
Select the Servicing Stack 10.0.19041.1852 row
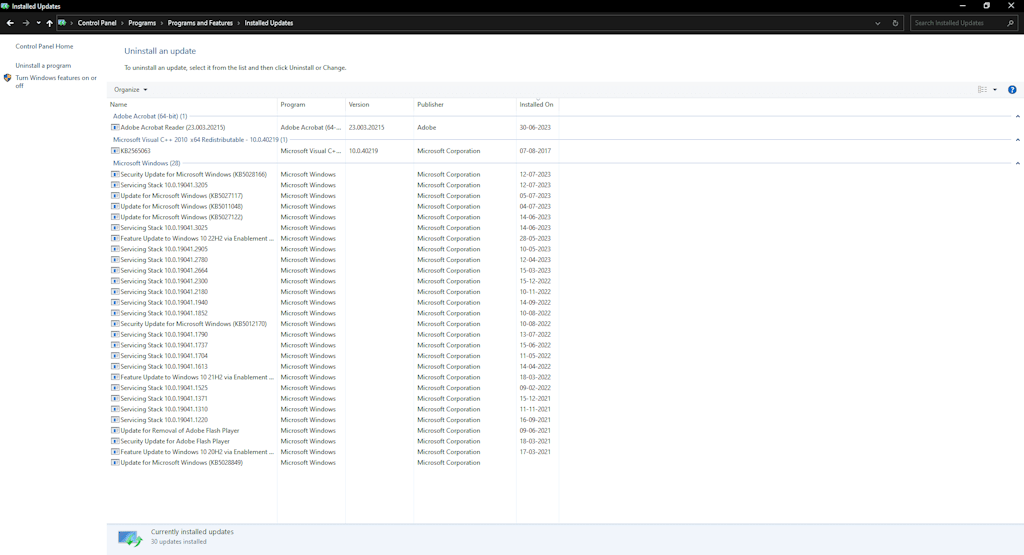coord(333,313)
